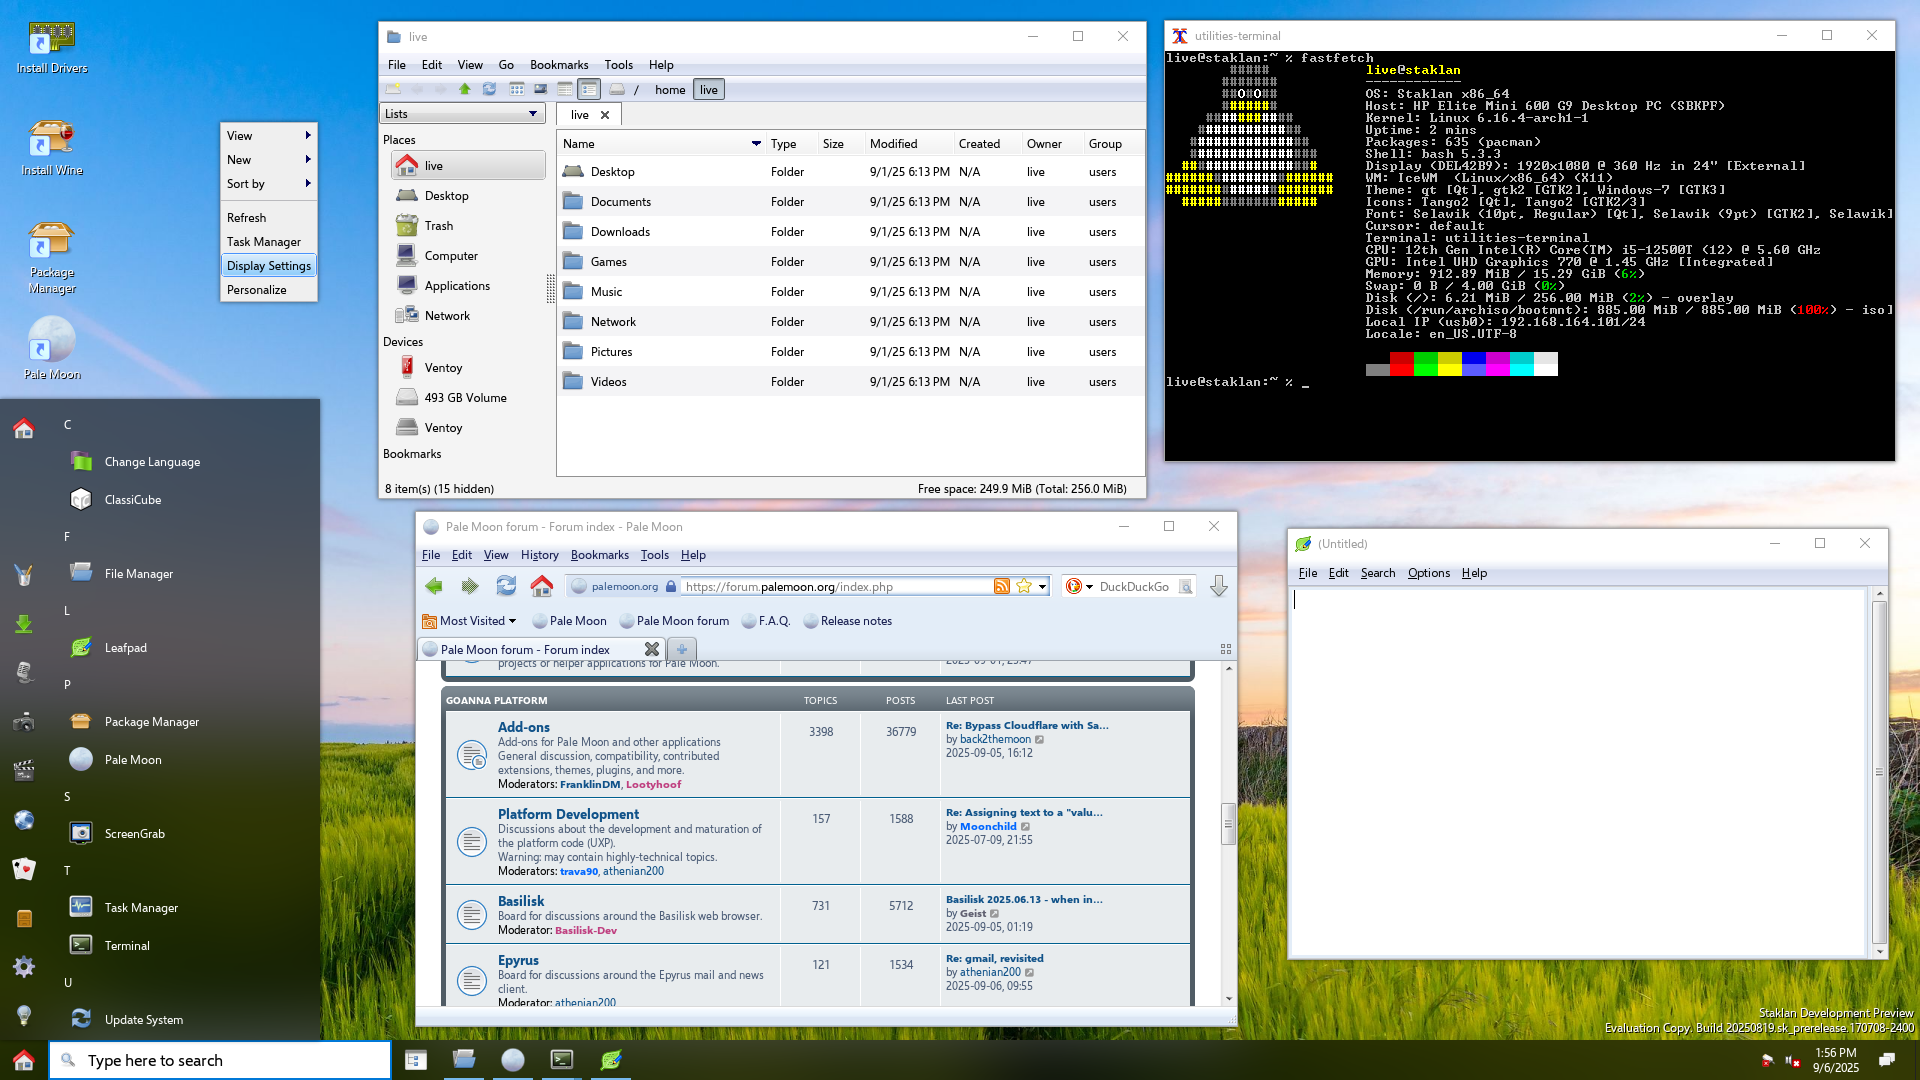The image size is (1920, 1080).
Task: Bookmark page with star icon
Action: 1024,586
